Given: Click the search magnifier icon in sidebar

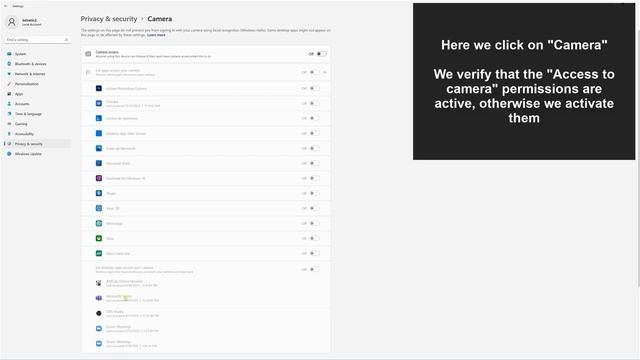Looking at the screenshot, I should click(66, 40).
